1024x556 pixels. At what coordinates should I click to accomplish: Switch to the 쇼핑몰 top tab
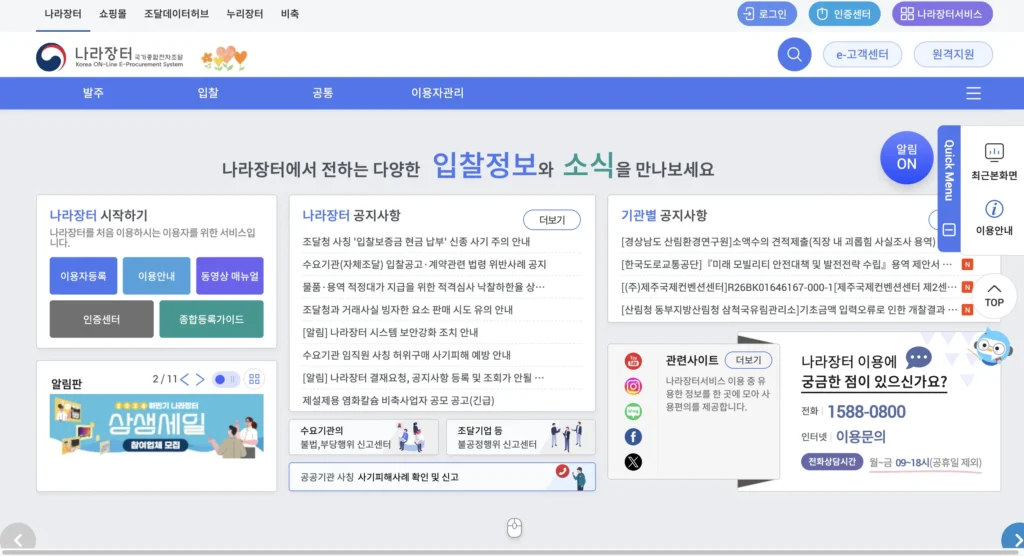point(113,14)
